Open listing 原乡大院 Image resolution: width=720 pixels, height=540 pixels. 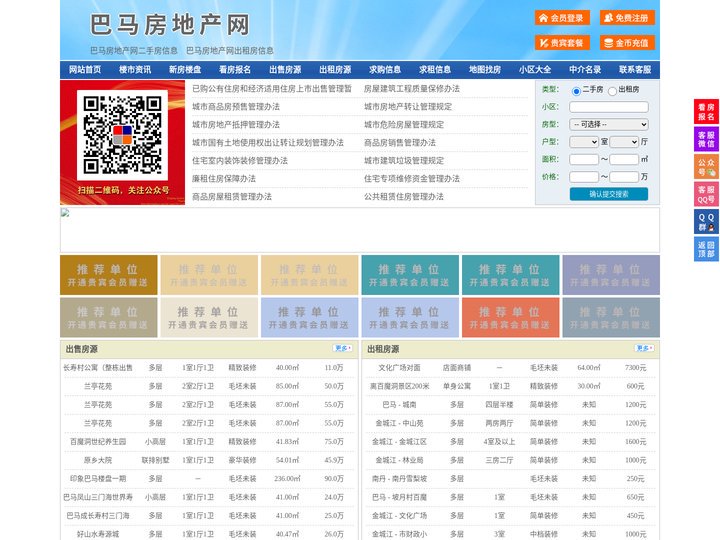pos(98,460)
